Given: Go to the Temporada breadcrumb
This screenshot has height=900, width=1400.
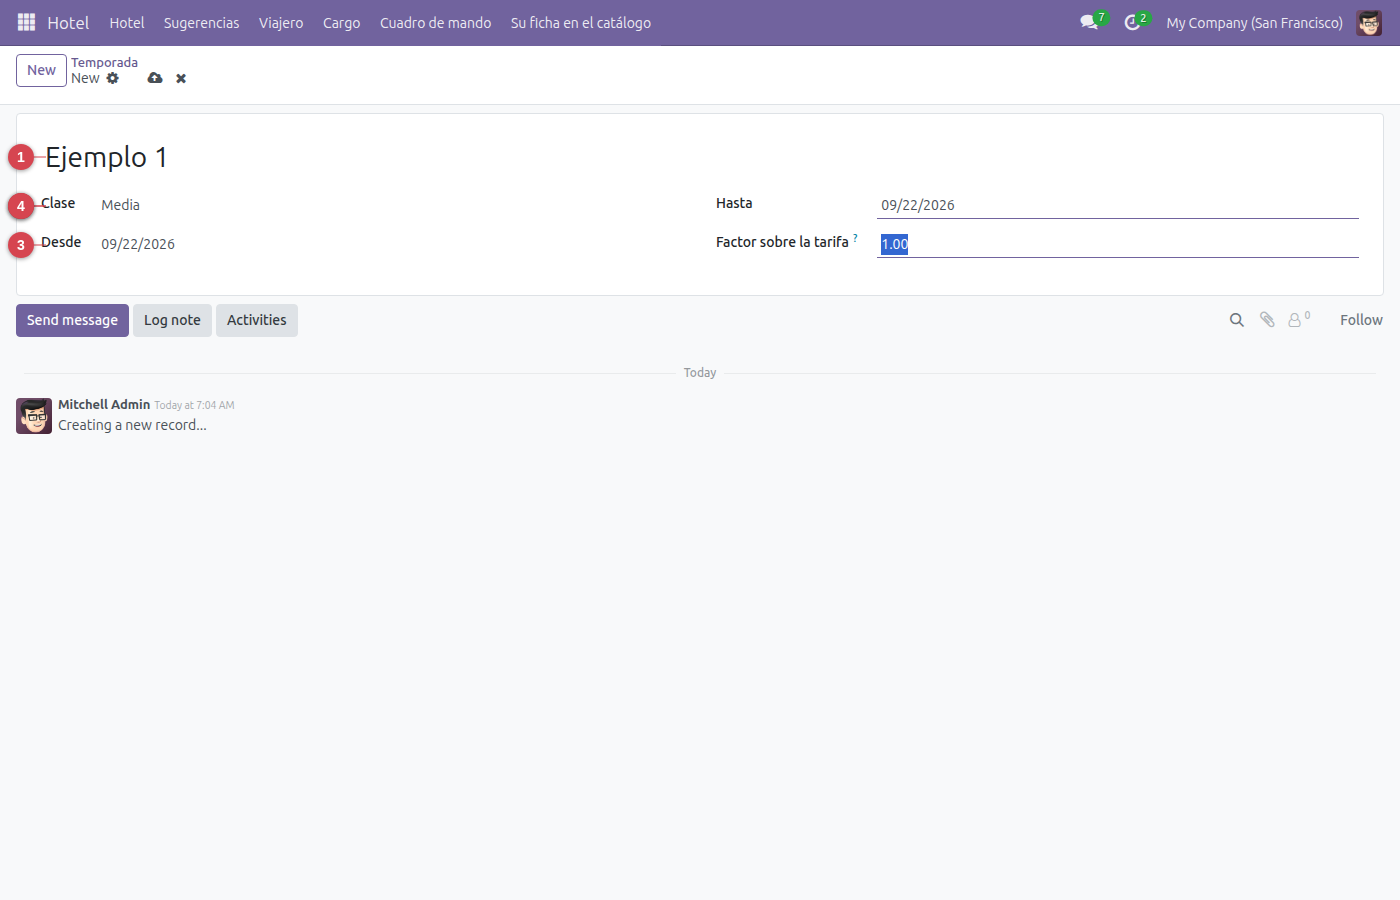Looking at the screenshot, I should point(104,62).
